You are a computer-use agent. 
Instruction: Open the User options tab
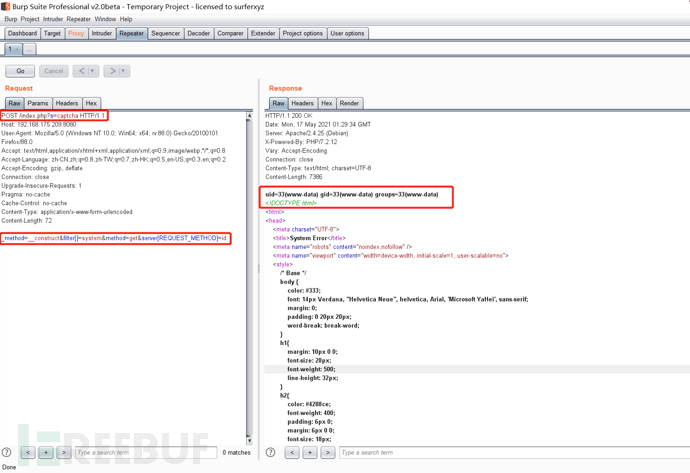click(348, 33)
